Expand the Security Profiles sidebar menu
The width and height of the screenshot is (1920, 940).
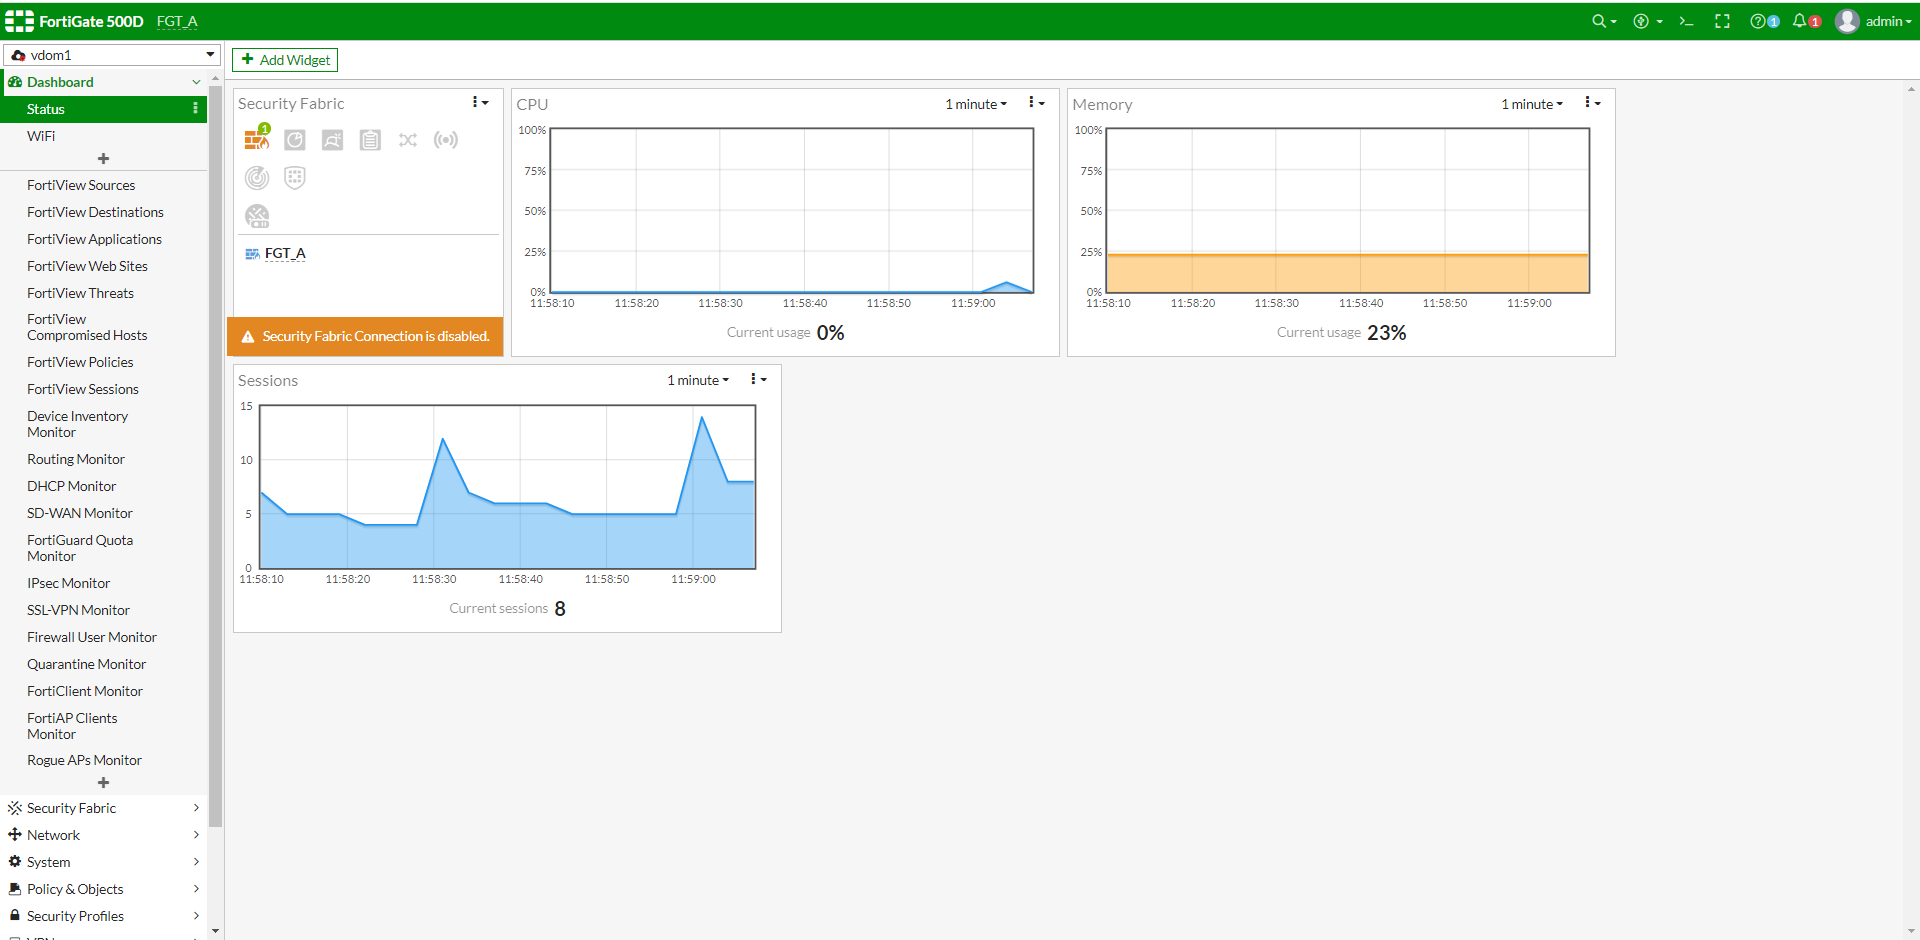(104, 916)
